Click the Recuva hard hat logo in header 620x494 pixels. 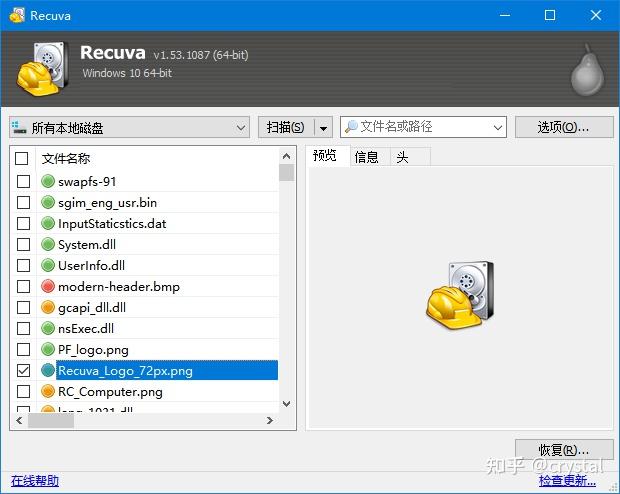[x=42, y=69]
